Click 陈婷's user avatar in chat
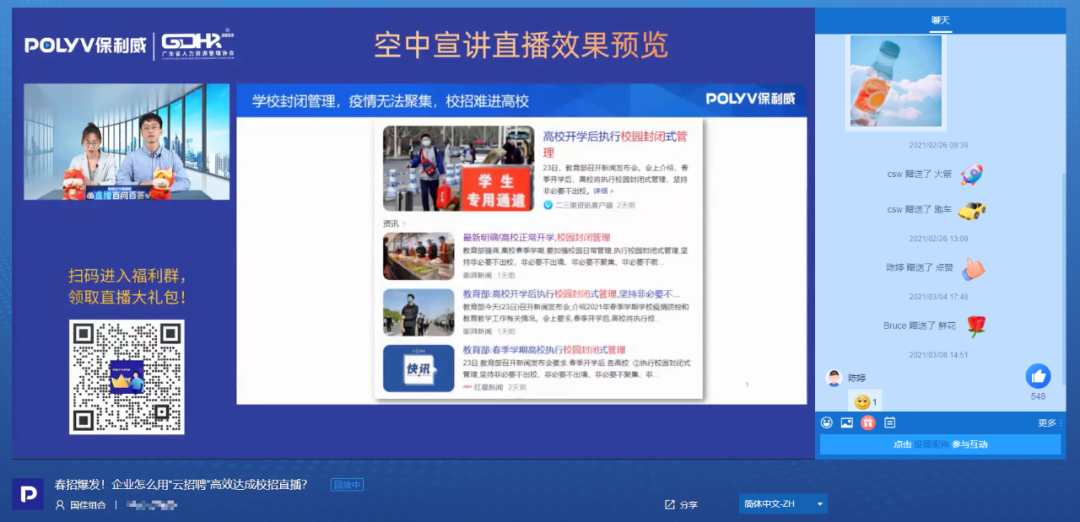The image size is (1080, 522). (832, 378)
